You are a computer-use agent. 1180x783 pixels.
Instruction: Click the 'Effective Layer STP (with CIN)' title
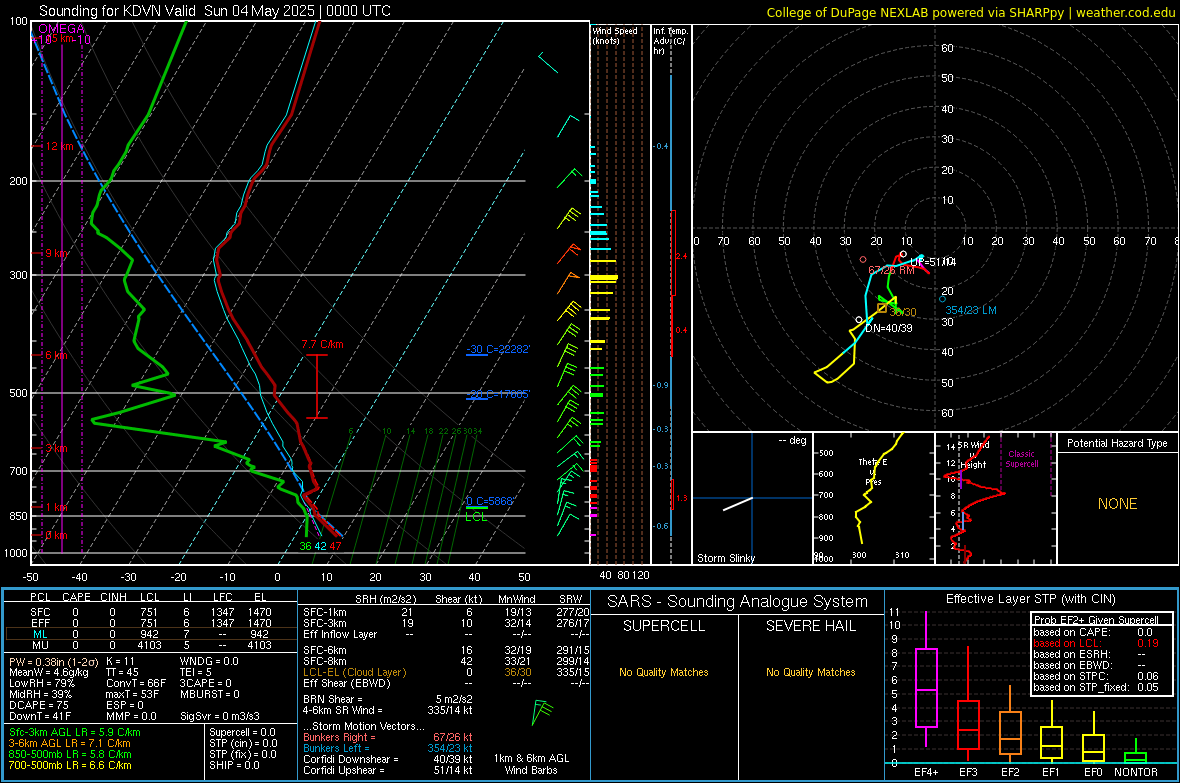point(1030,599)
